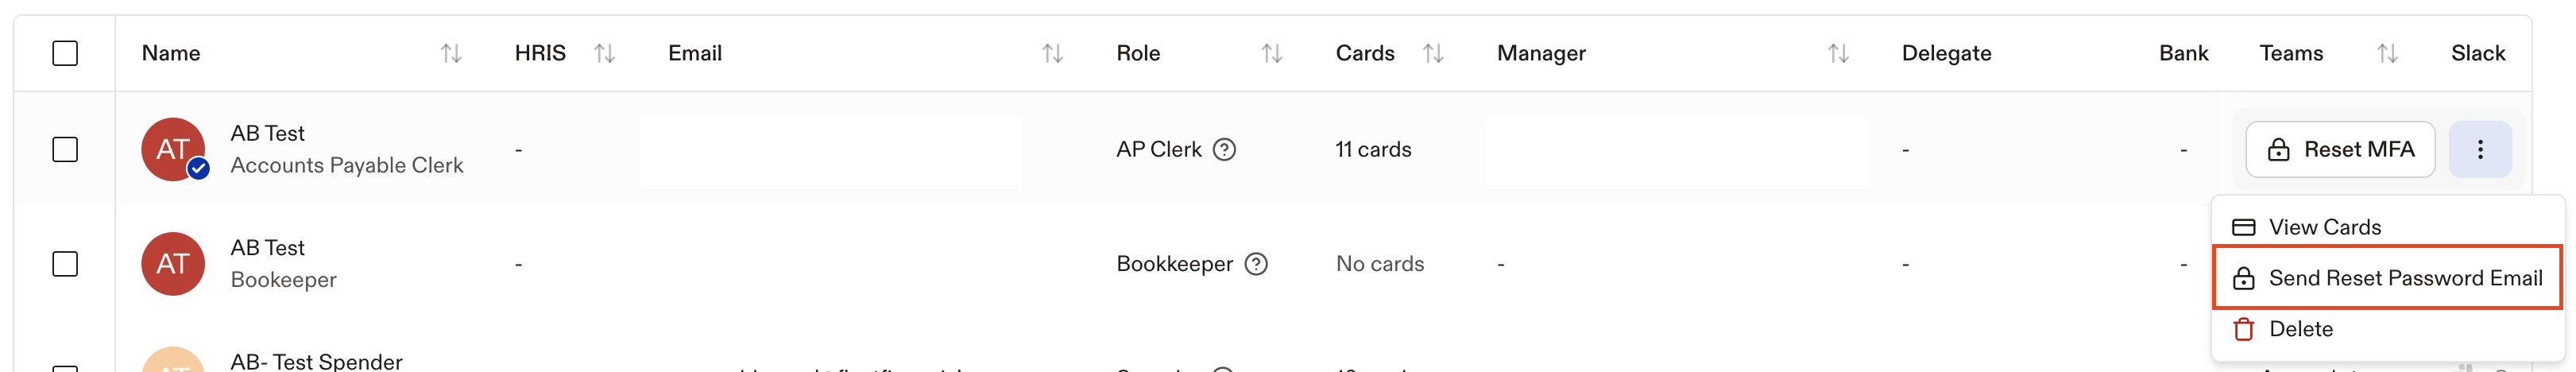
Task: Open the three-dot more actions menu
Action: 2480,149
